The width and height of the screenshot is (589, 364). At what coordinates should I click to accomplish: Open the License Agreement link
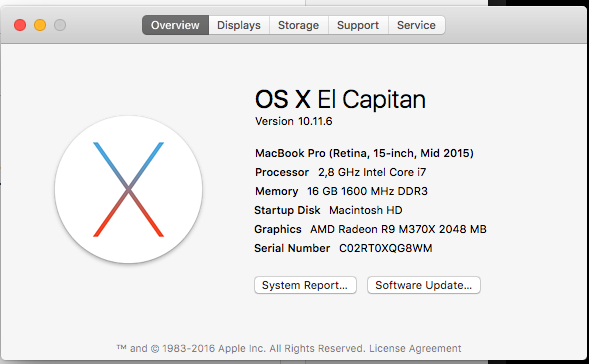[415, 348]
